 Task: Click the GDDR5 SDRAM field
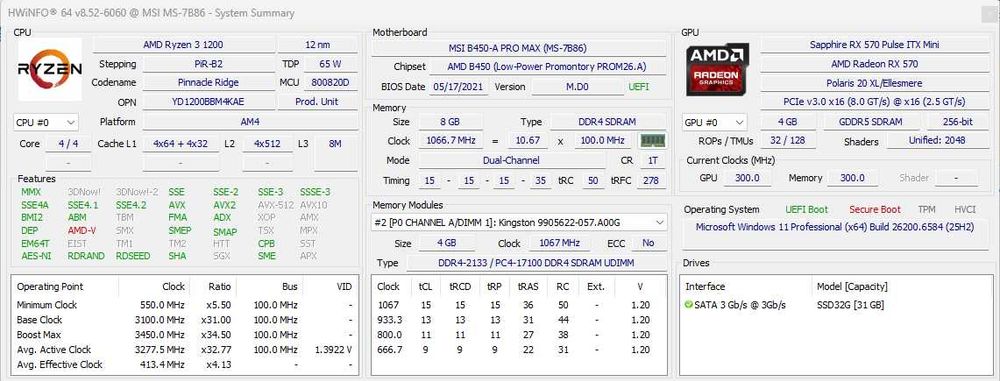[871, 121]
